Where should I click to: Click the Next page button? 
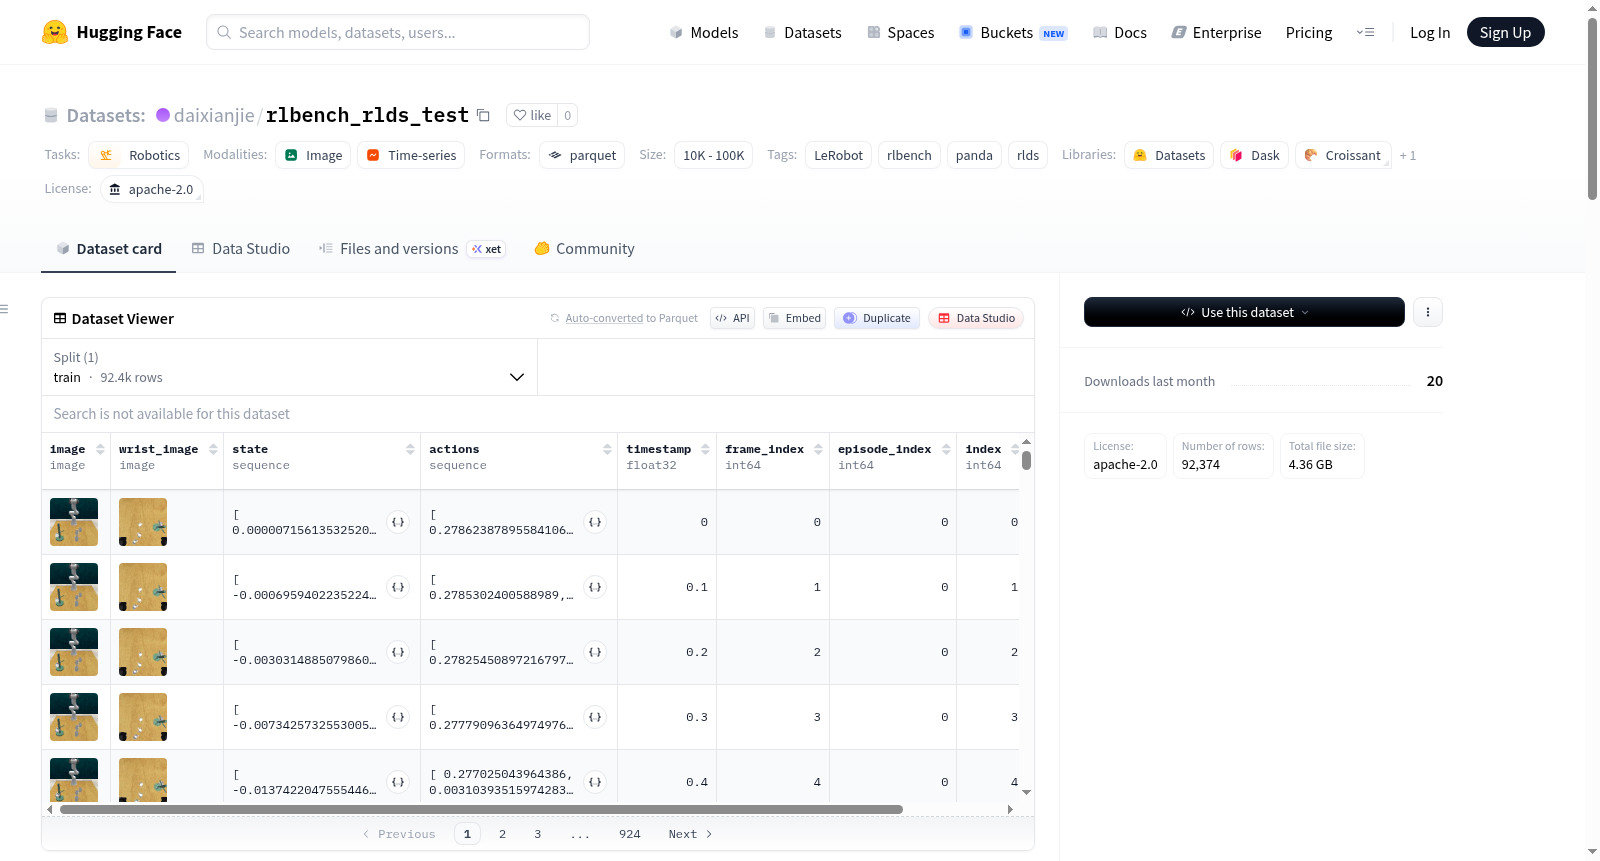pyautogui.click(x=690, y=834)
